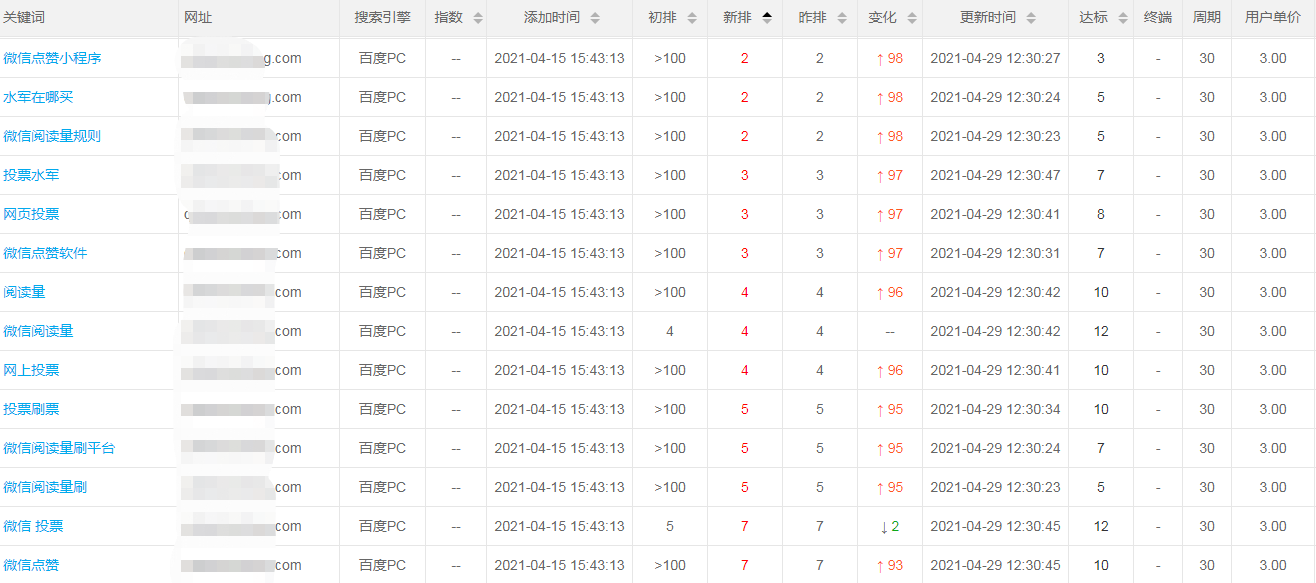
Task: Click 周期 30 in 投票刷票 row
Action: click(1207, 409)
